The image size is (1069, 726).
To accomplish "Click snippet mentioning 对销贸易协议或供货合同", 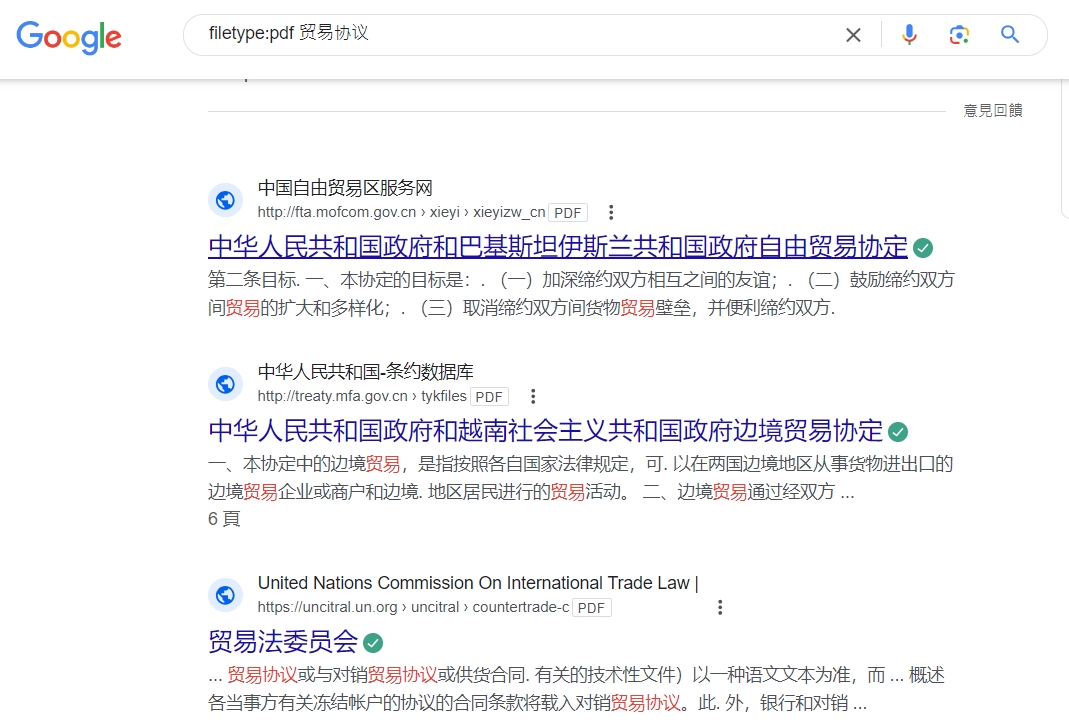I will point(577,689).
